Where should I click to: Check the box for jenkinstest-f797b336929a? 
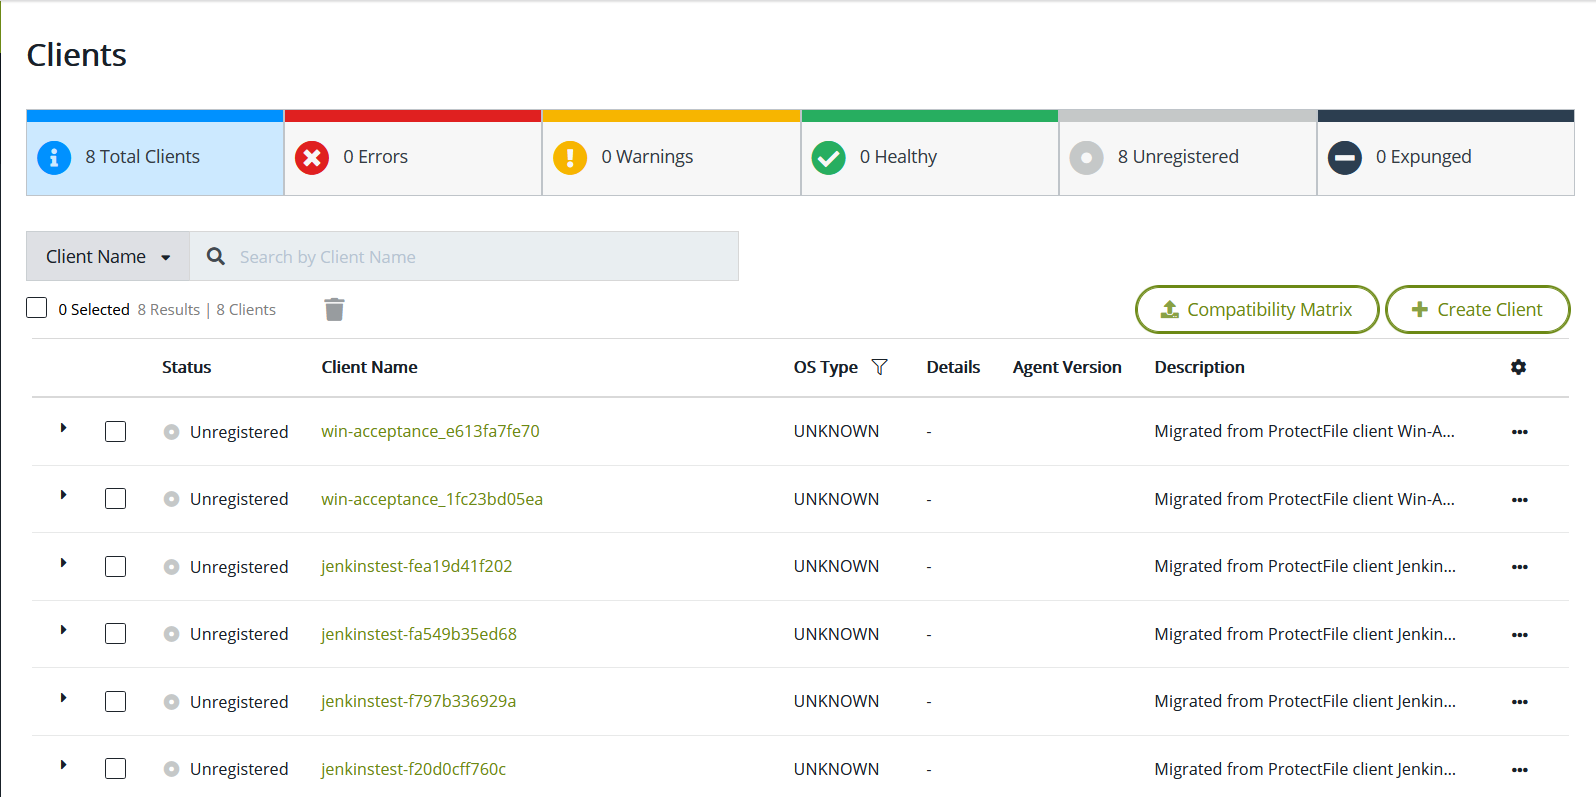pyautogui.click(x=116, y=702)
